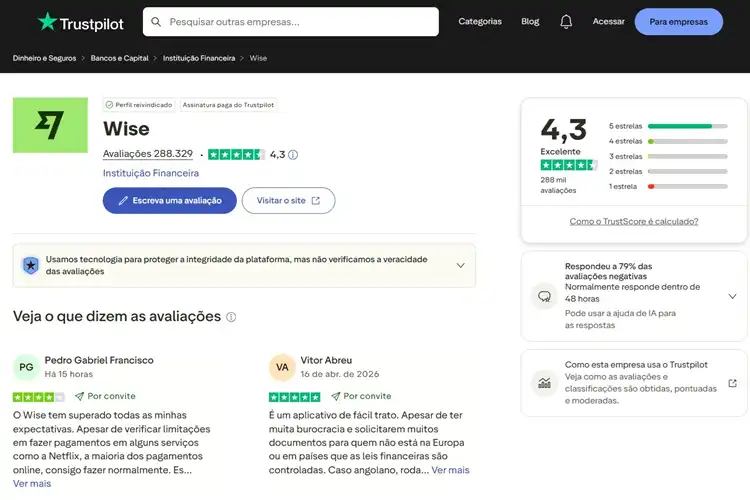
Task: Click the 5 estrelas green progress bar
Action: click(x=687, y=126)
